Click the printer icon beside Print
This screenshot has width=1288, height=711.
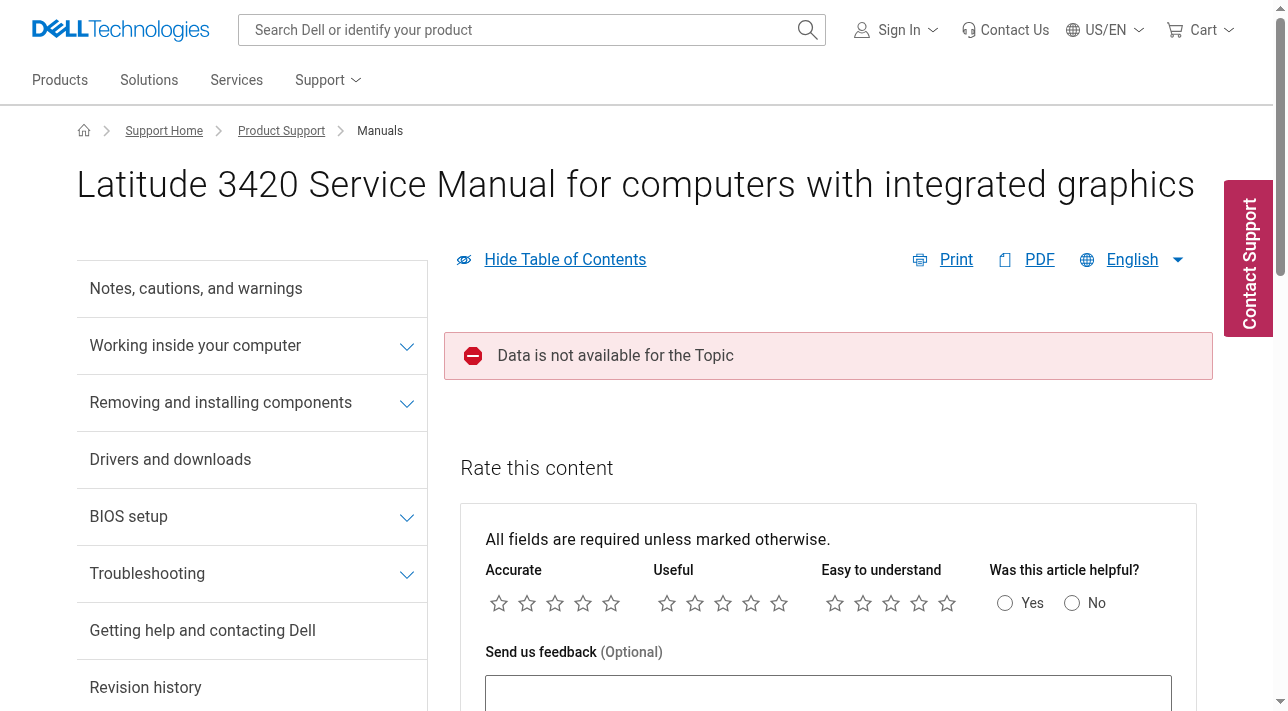[920, 260]
